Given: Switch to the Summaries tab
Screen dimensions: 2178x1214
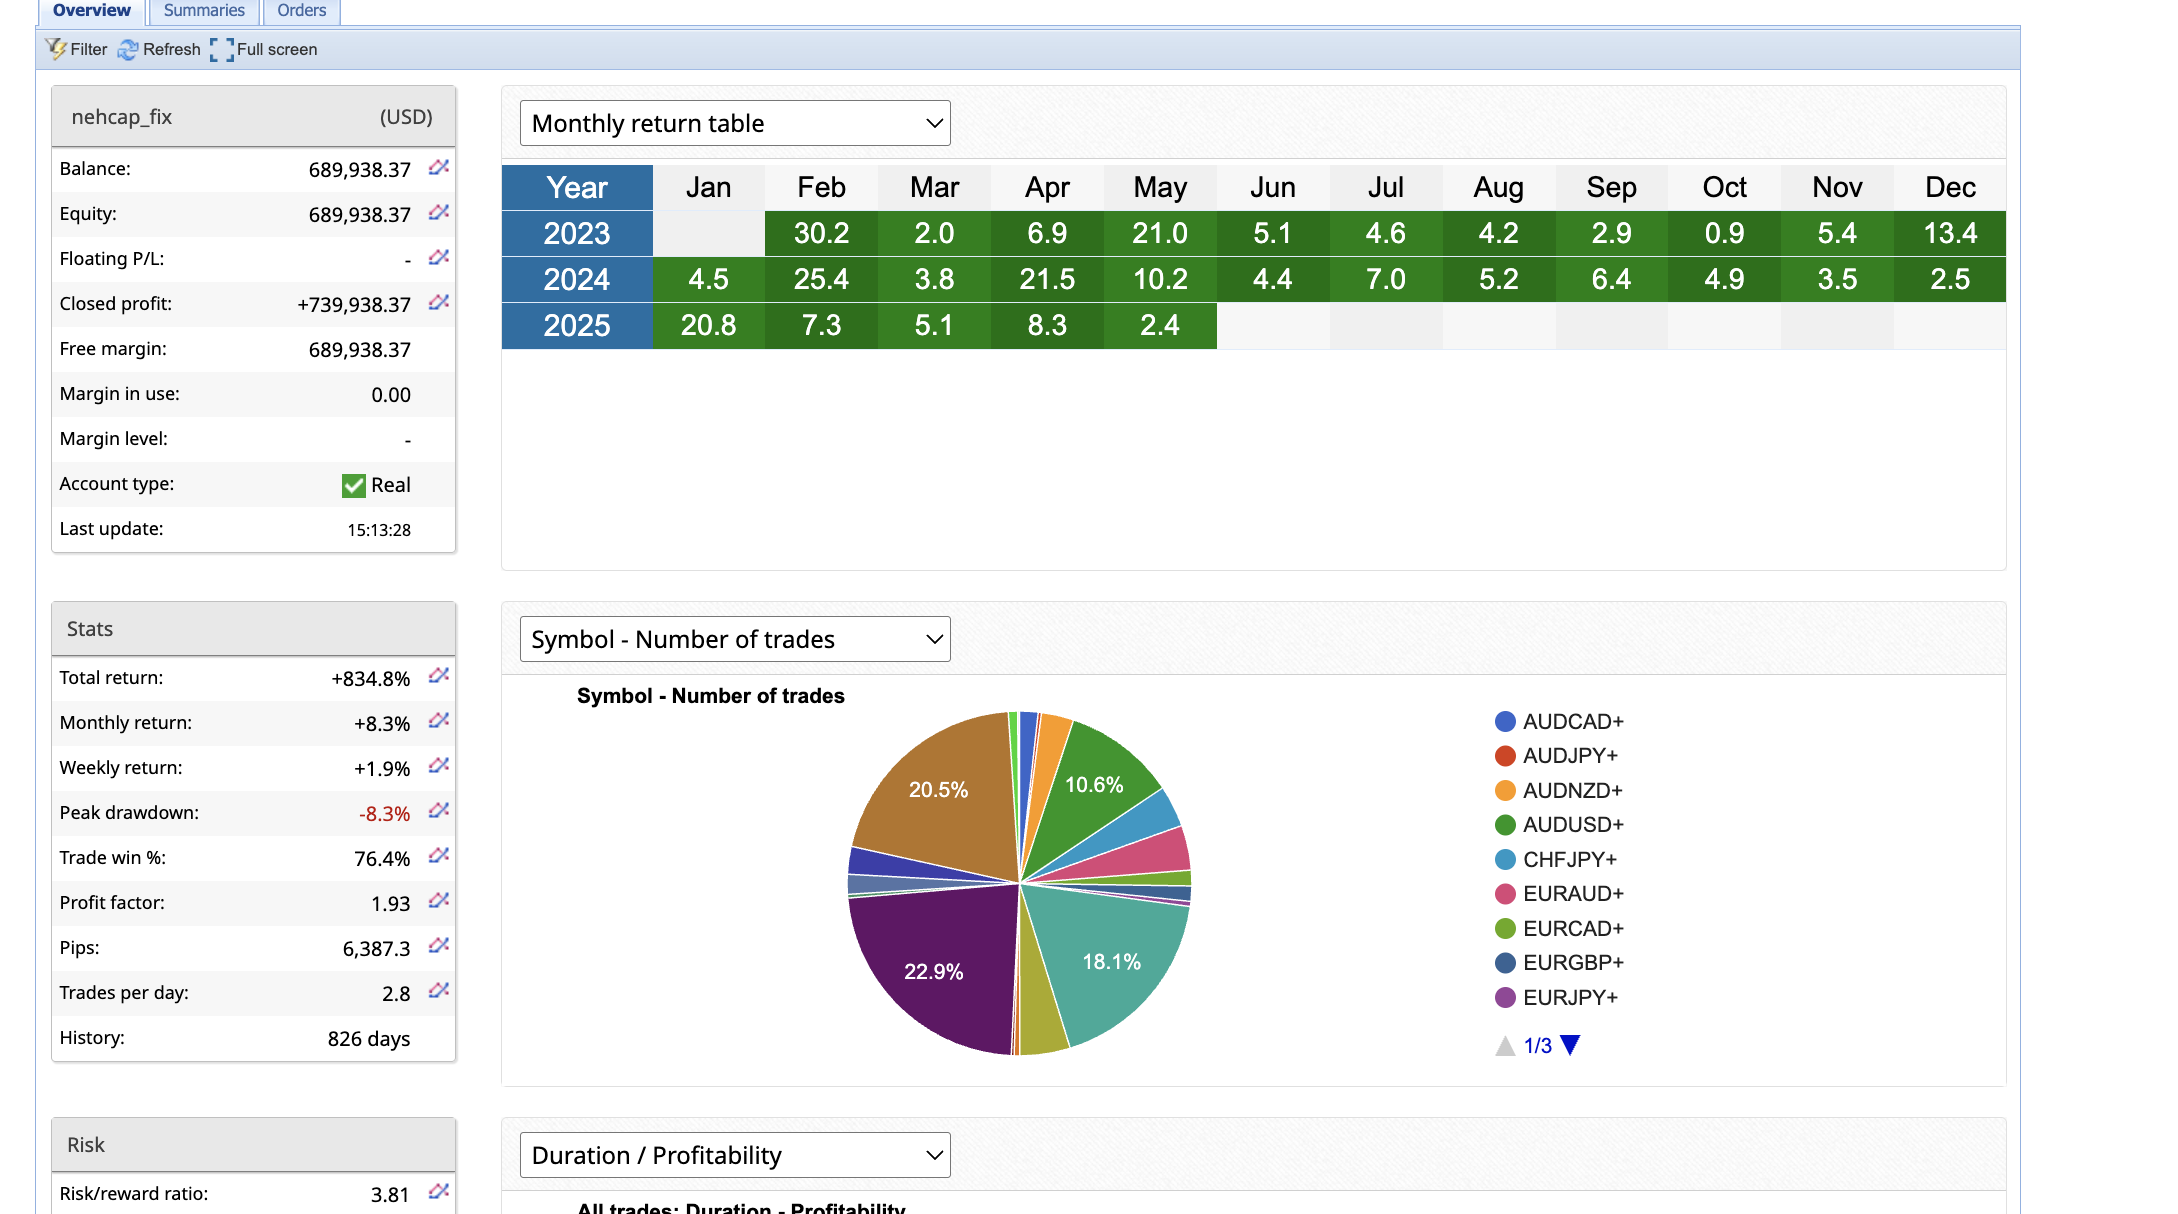Looking at the screenshot, I should (204, 11).
